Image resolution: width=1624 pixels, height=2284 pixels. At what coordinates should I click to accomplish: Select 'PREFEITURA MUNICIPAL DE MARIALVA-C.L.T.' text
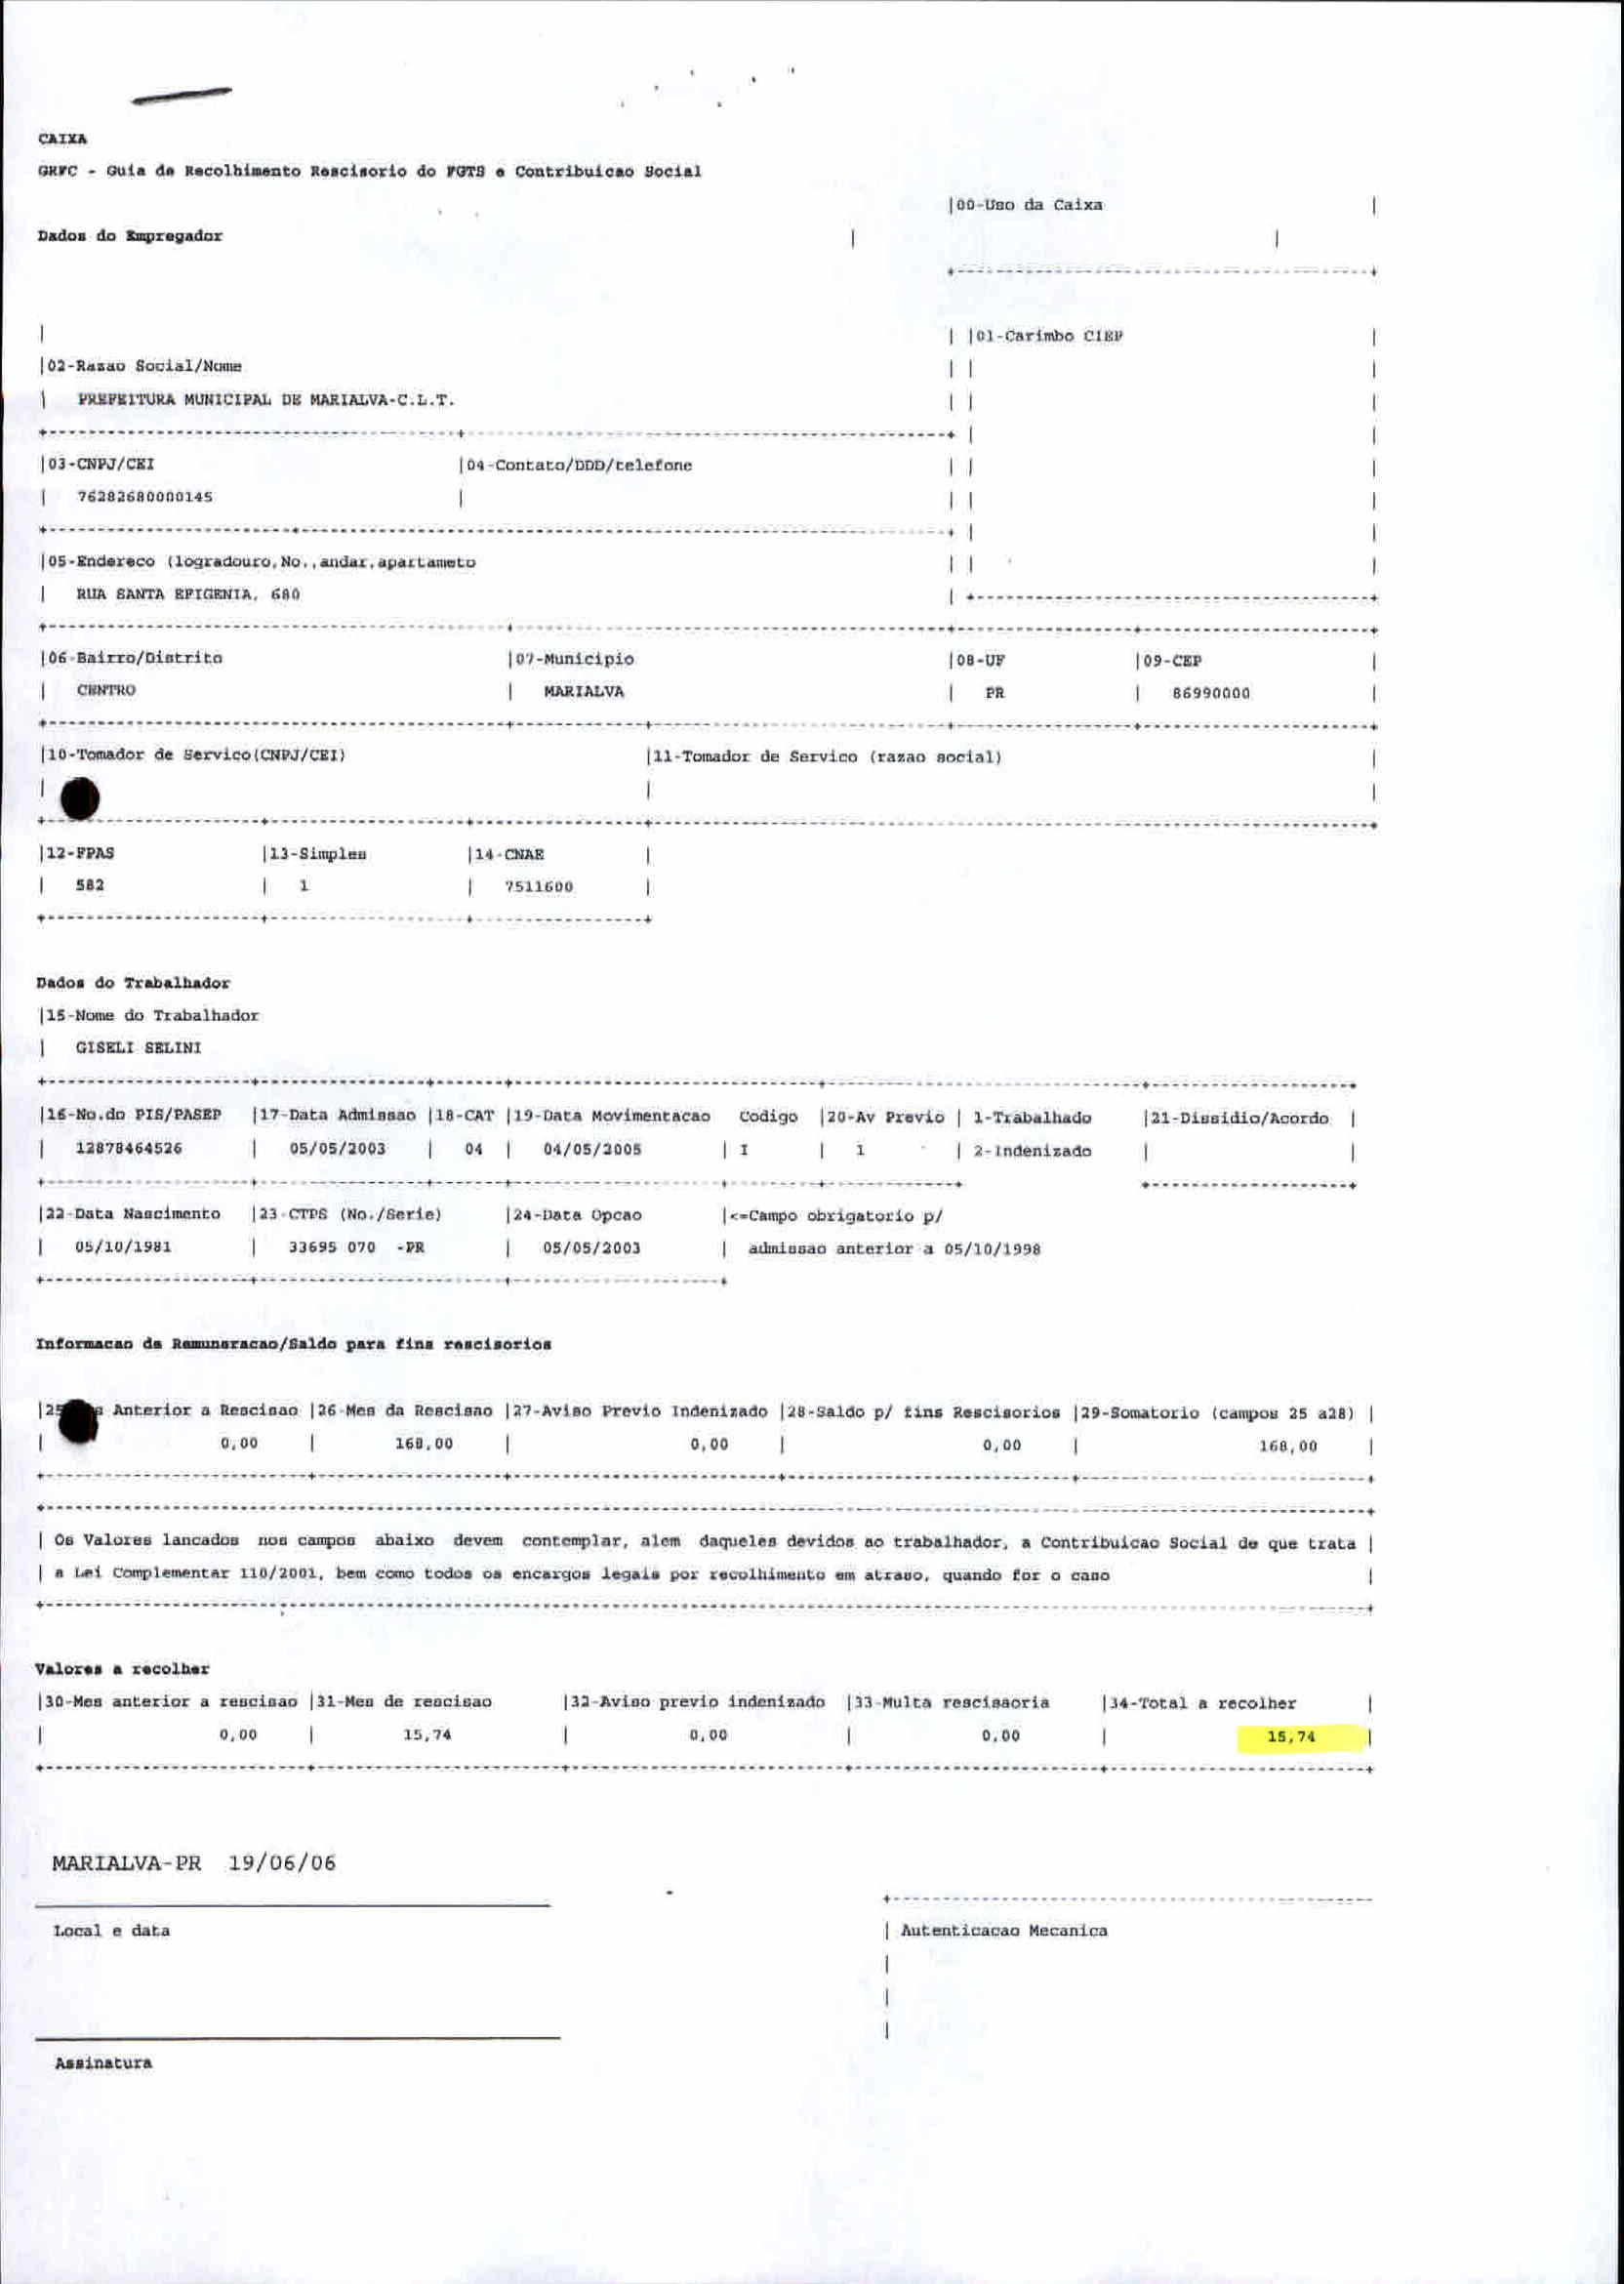[266, 399]
